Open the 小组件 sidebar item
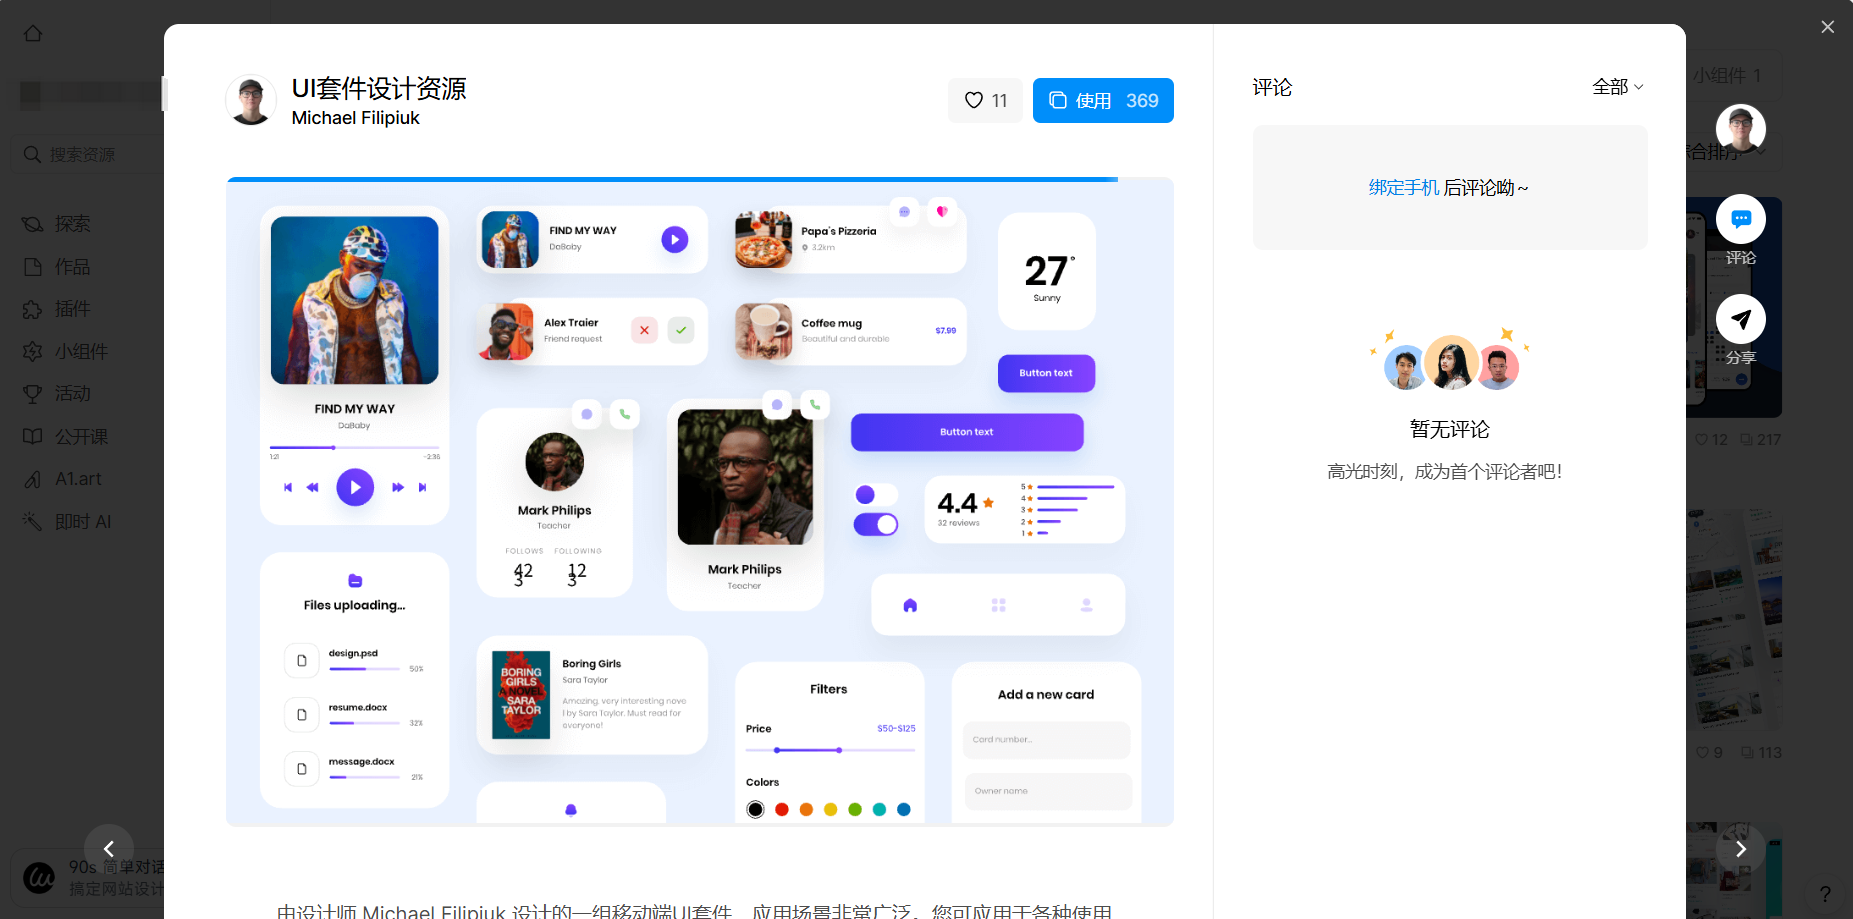The image size is (1853, 919). [66, 351]
